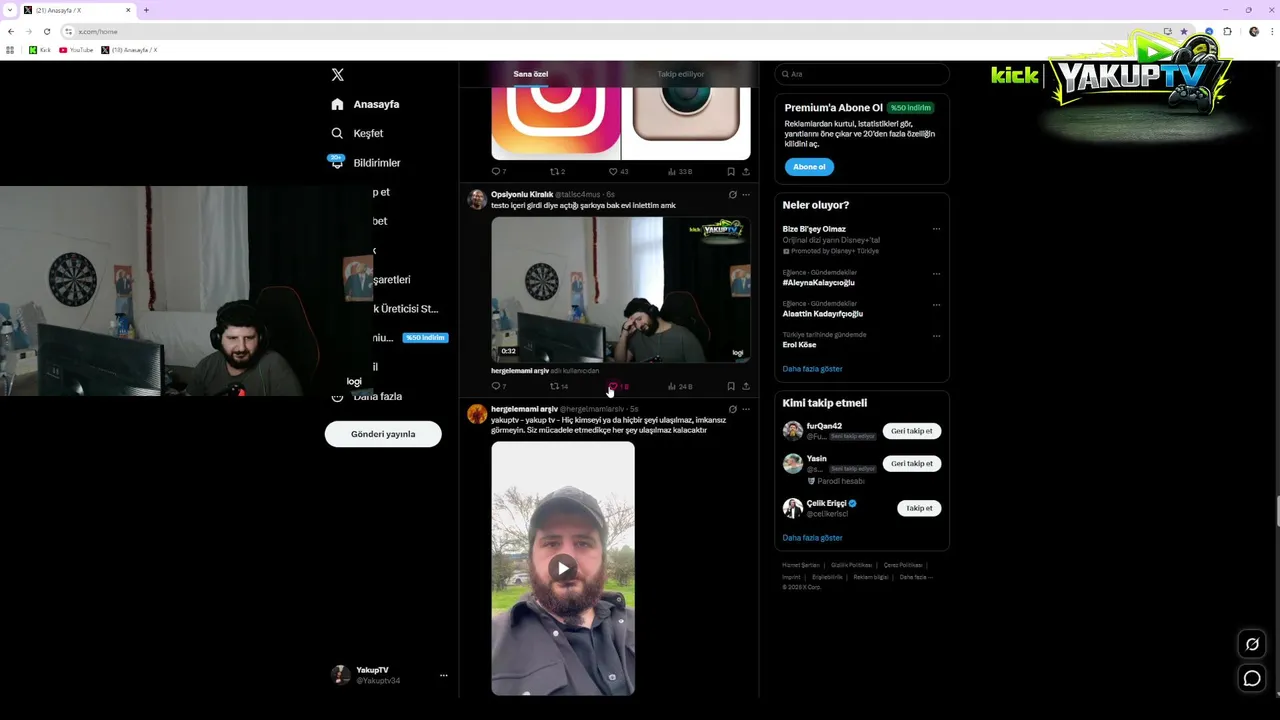Screen dimensions: 1280x720
Task: Open the 0:32 video in Opsiyonlu Kiralık post
Action: (x=621, y=290)
